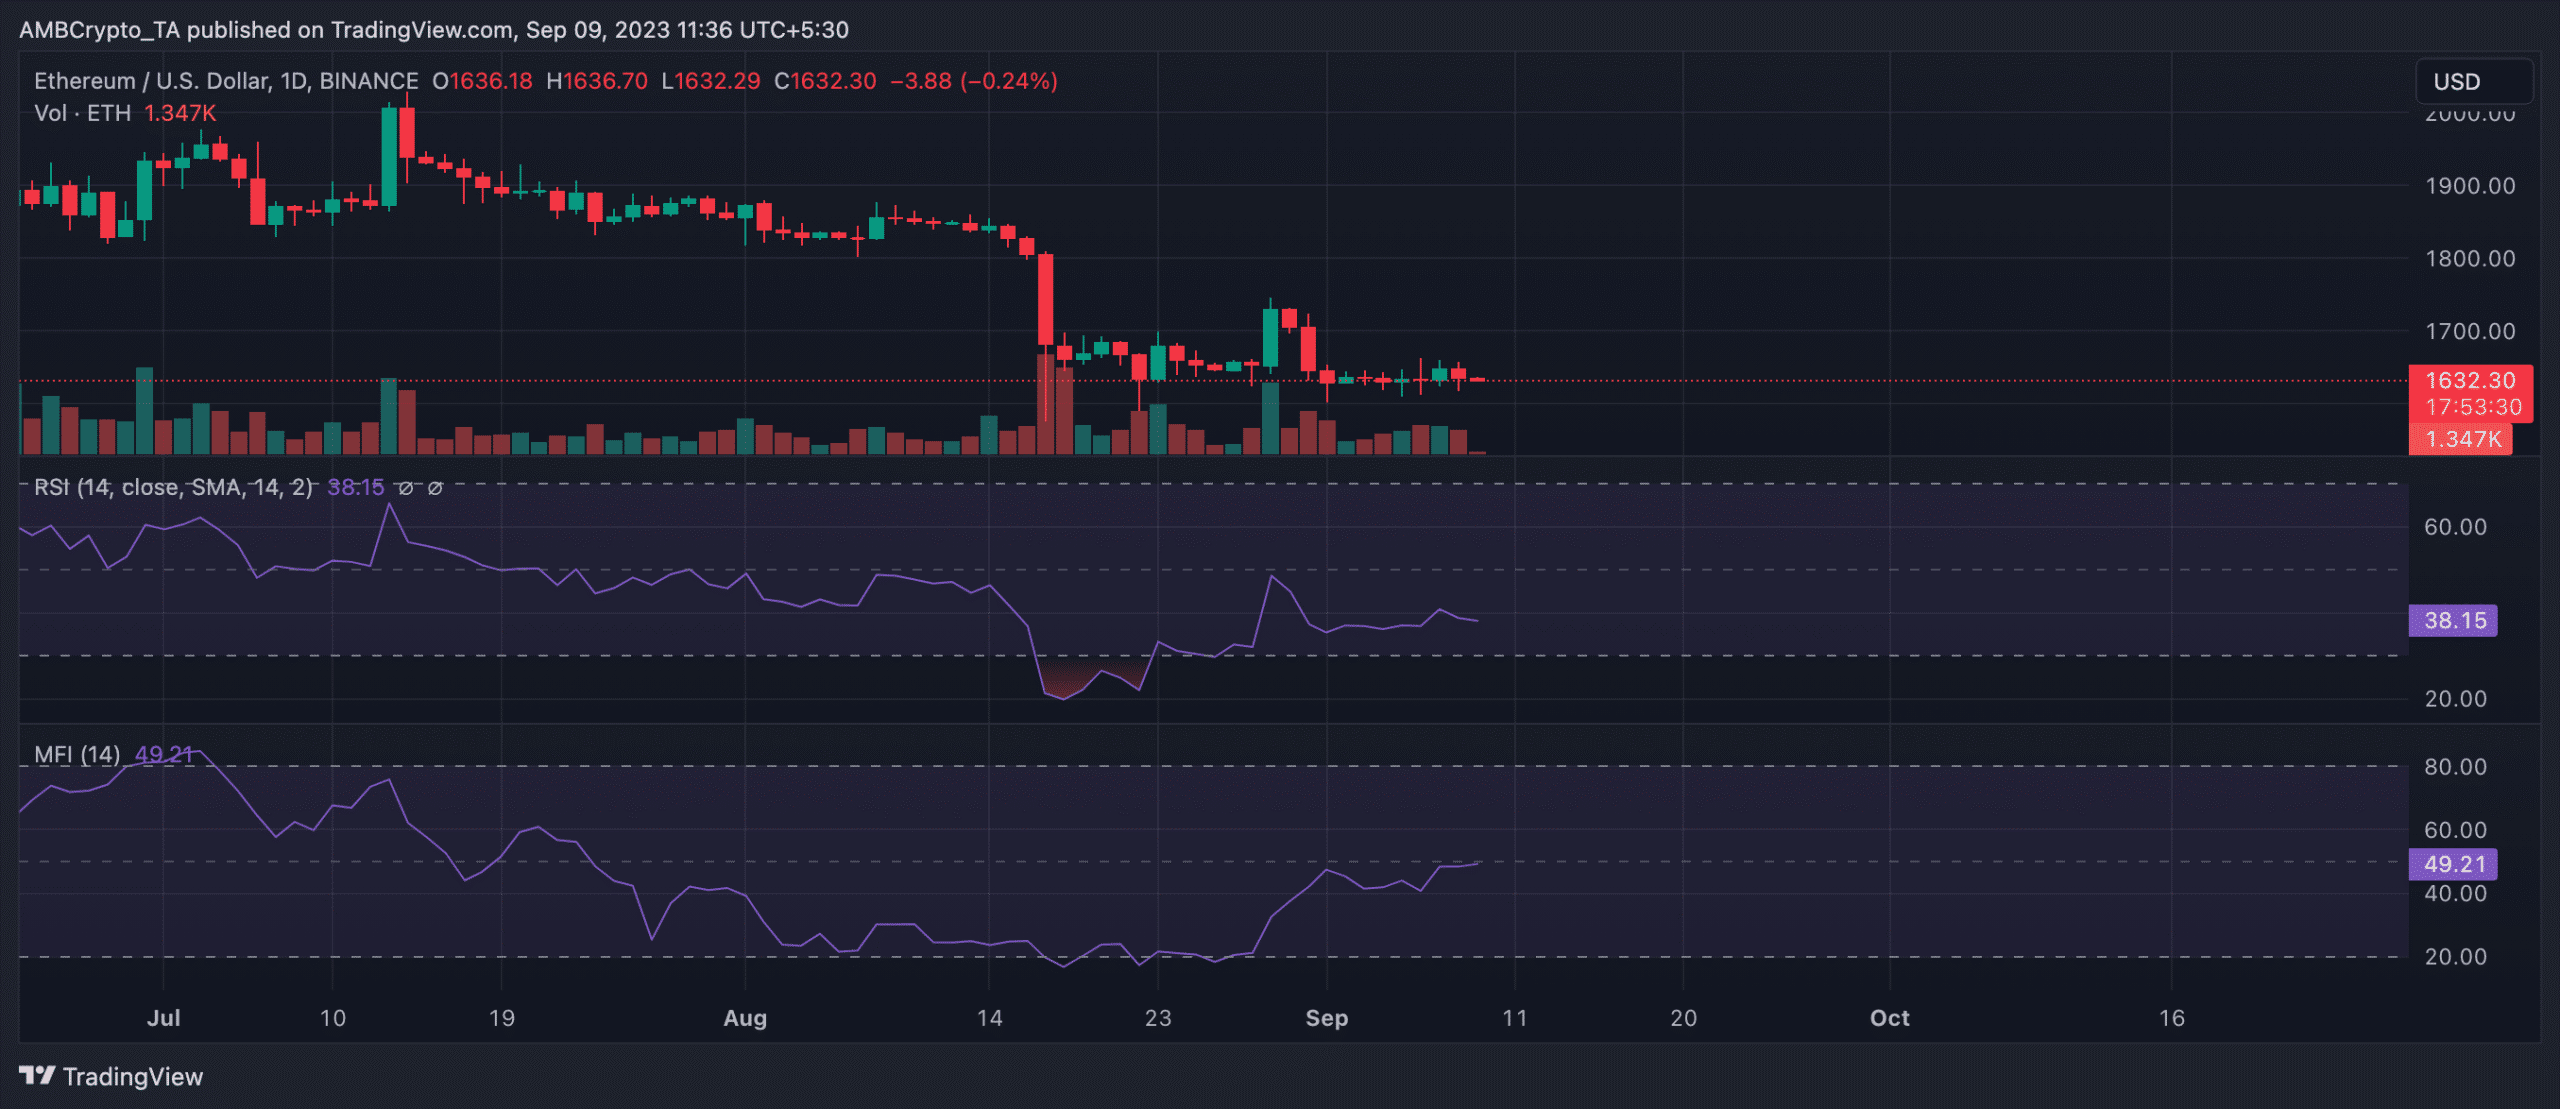Screen dimensions: 2560x1109
Task: Click the MFI (14) indicator legend
Action: (77, 754)
